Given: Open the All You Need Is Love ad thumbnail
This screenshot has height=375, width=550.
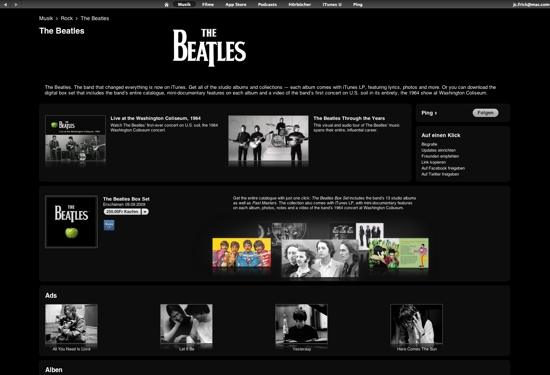Looking at the screenshot, I should [x=71, y=324].
